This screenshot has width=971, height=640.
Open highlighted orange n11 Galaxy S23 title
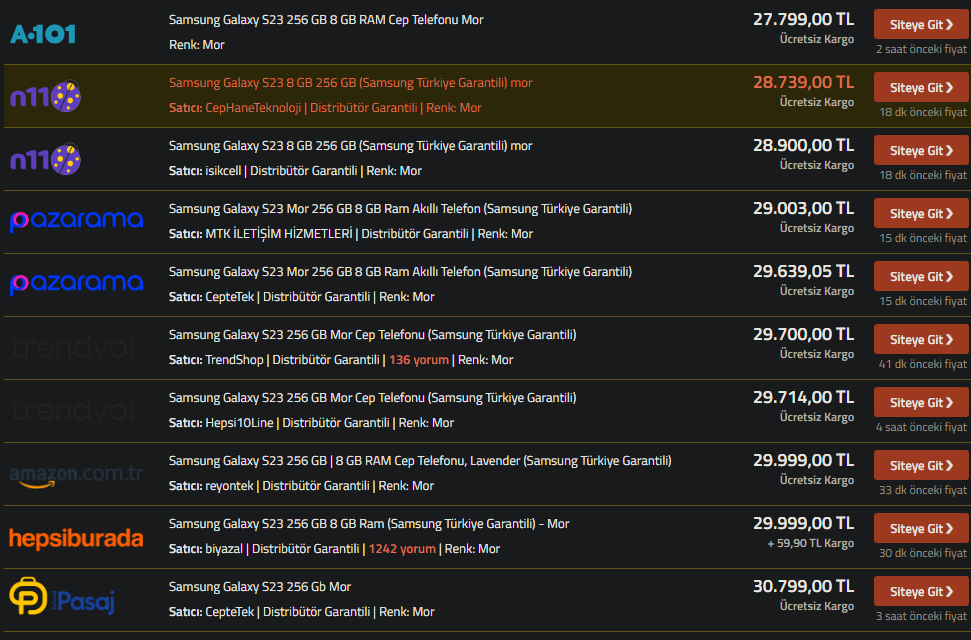coord(351,82)
